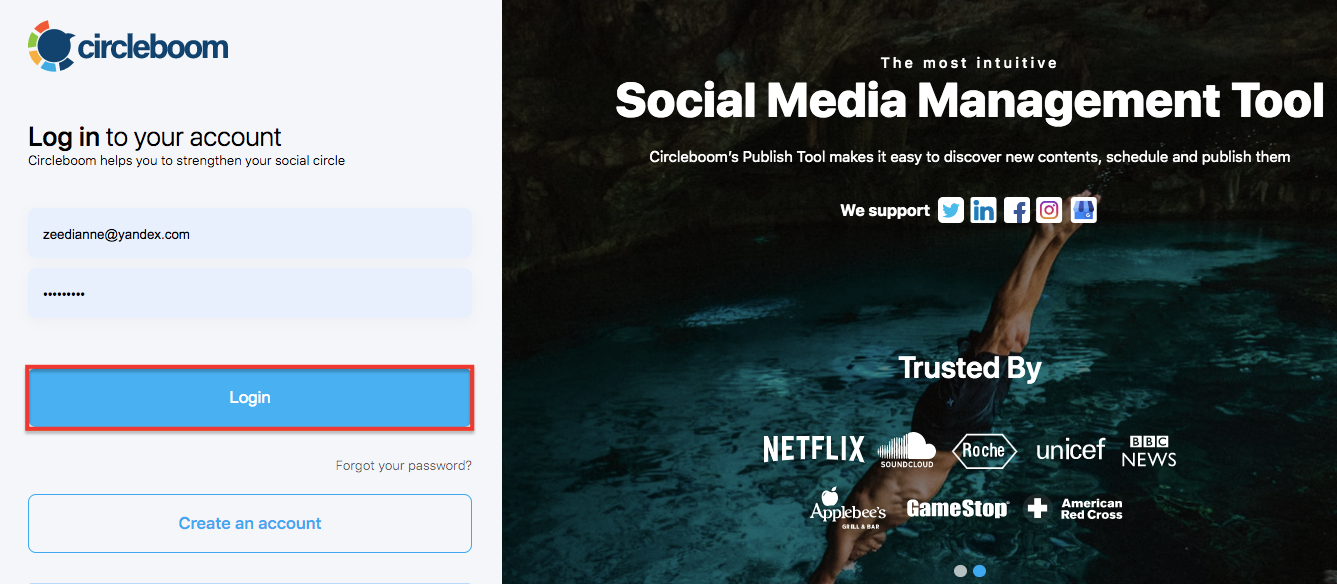Select the BBC News logo
The width and height of the screenshot is (1337, 584).
pos(1148,450)
